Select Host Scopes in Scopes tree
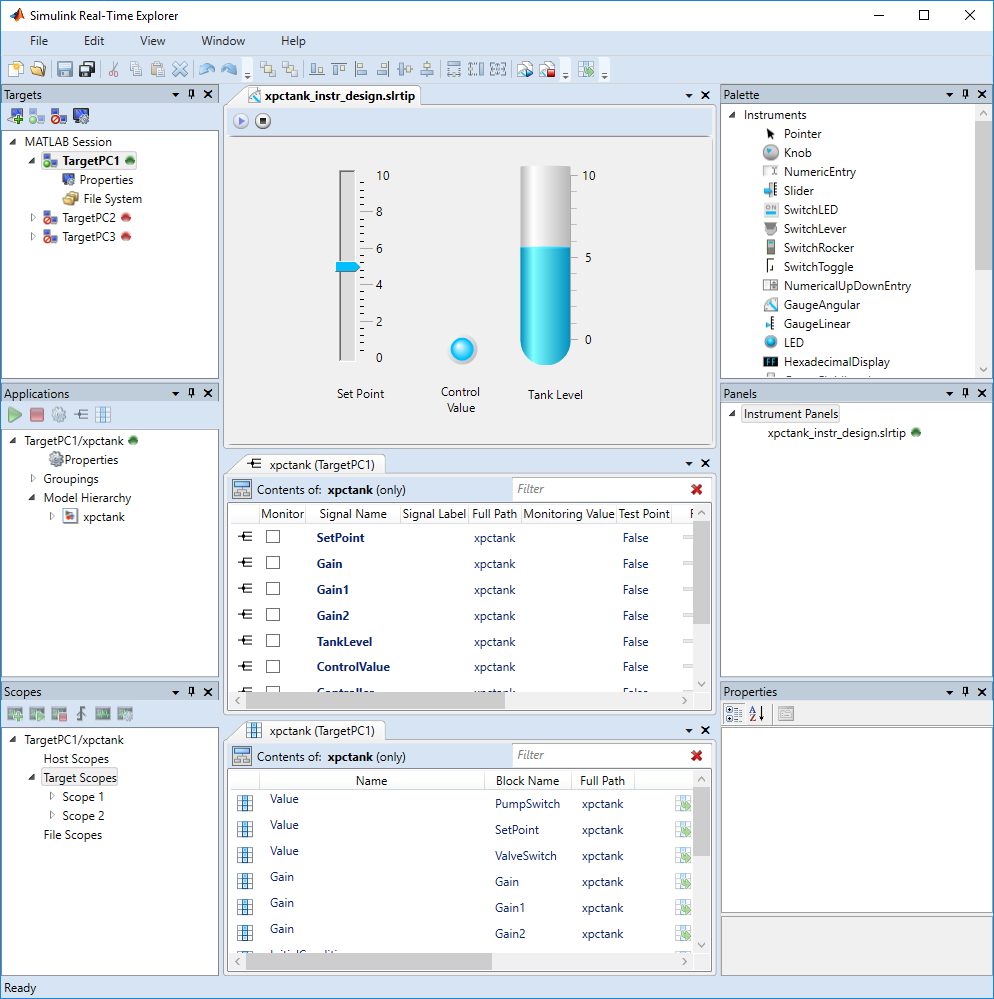The image size is (994, 999). [x=76, y=759]
